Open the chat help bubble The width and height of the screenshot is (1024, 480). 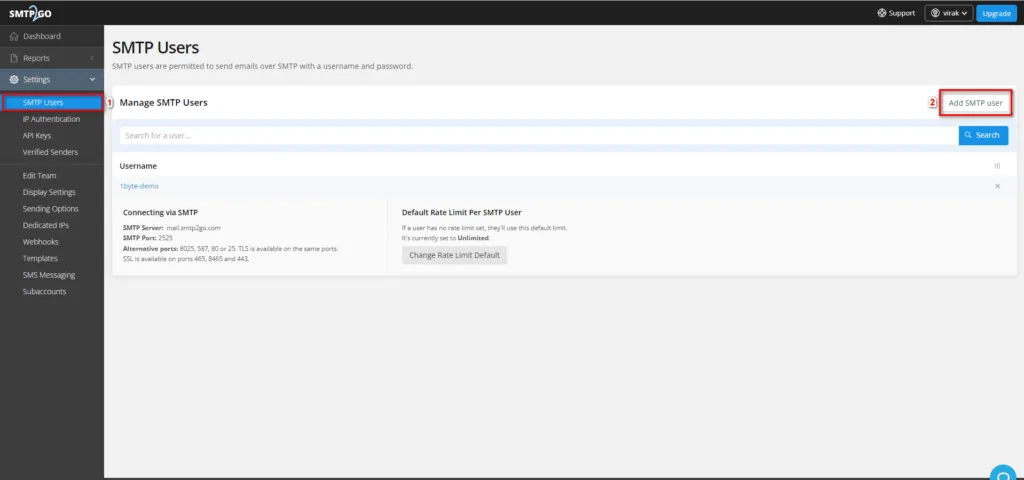1001,472
